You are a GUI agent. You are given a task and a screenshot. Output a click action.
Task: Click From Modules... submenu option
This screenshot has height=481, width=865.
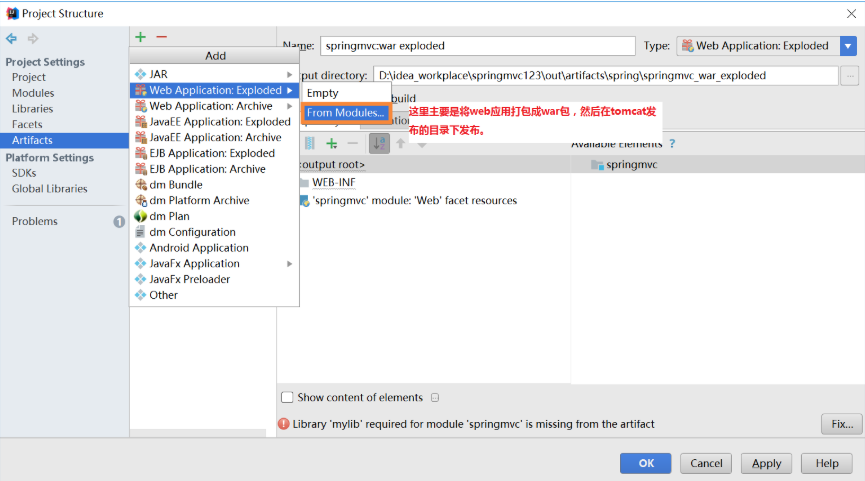coord(346,113)
